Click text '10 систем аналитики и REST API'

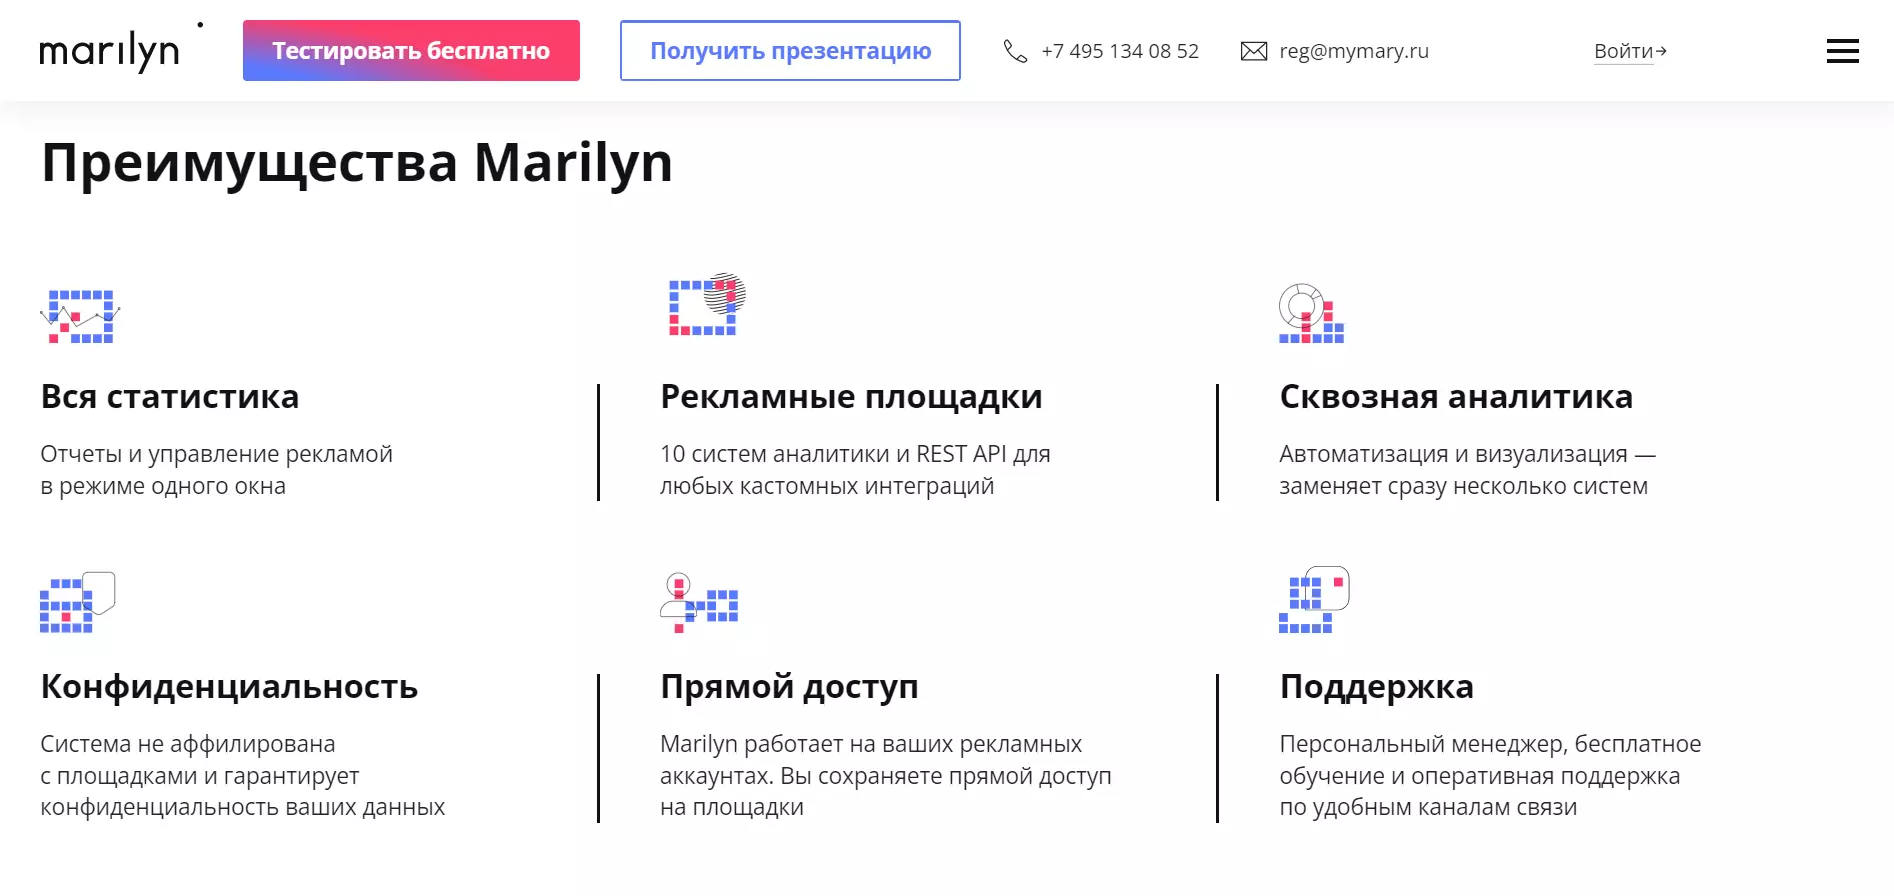833,454
